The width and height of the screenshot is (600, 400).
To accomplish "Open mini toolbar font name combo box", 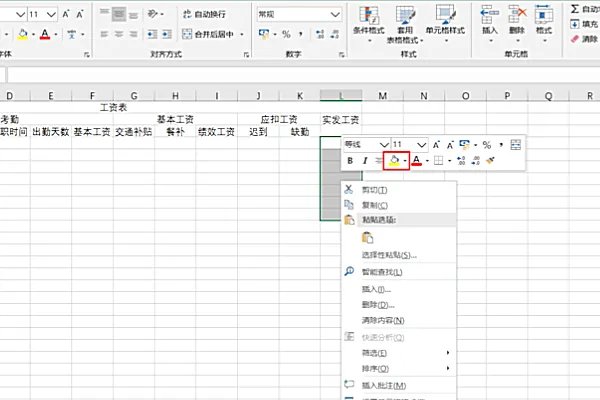I will coord(366,144).
